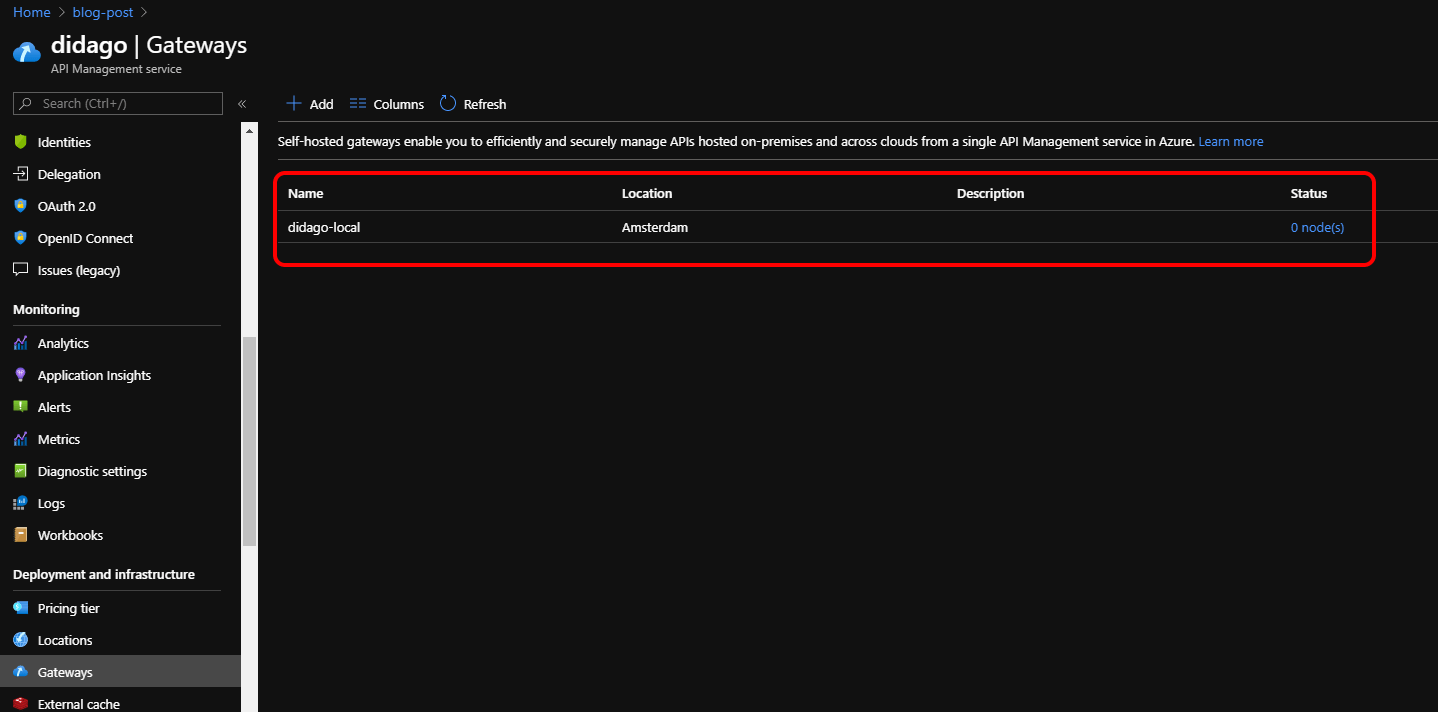The height and width of the screenshot is (712, 1438).
Task: Edit visible table Columns
Action: [x=386, y=103]
